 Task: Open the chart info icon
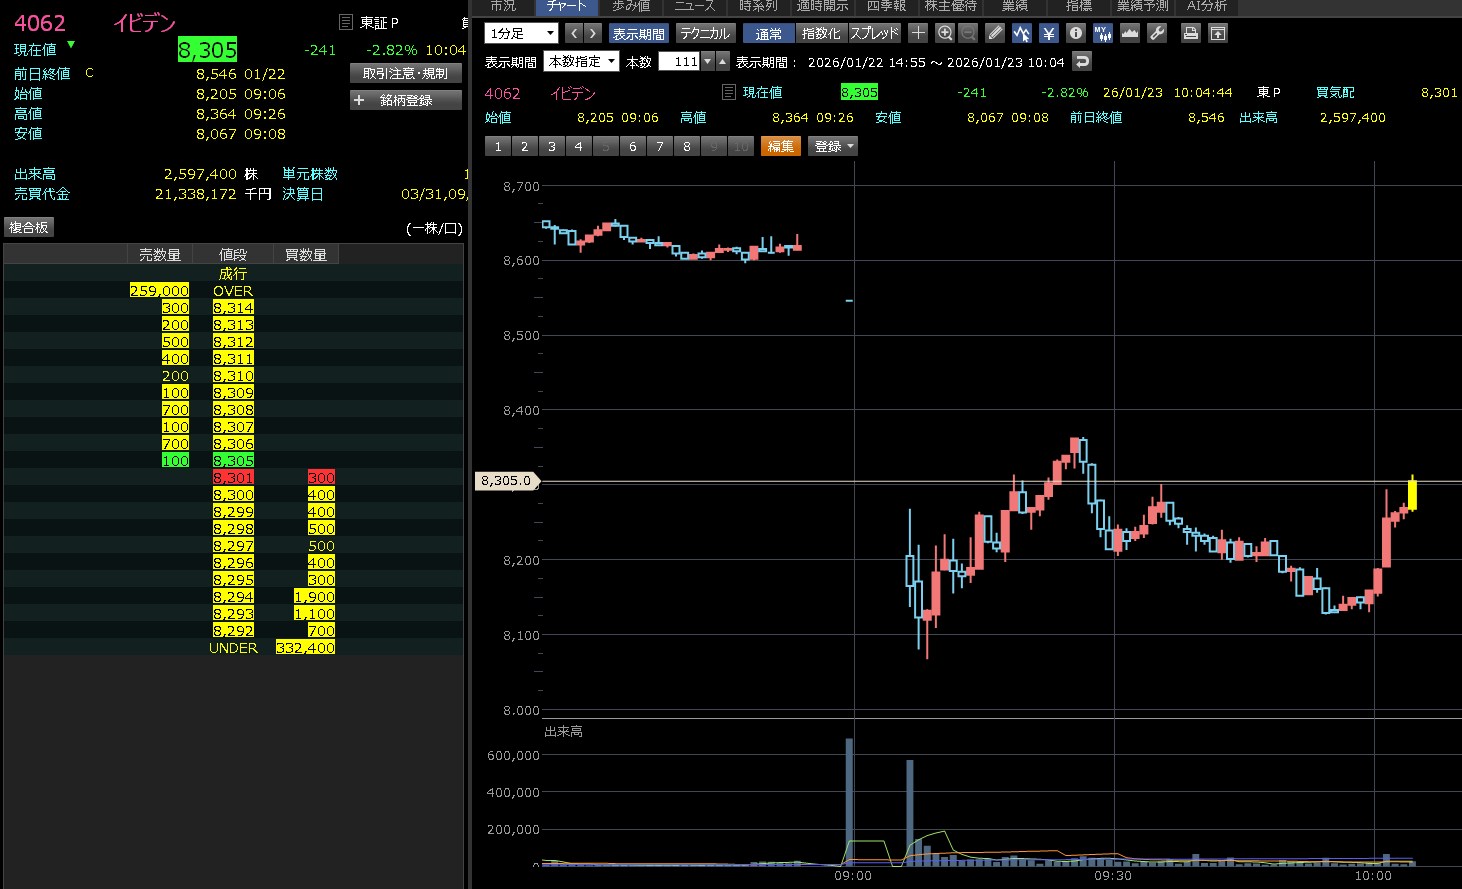tap(1076, 33)
